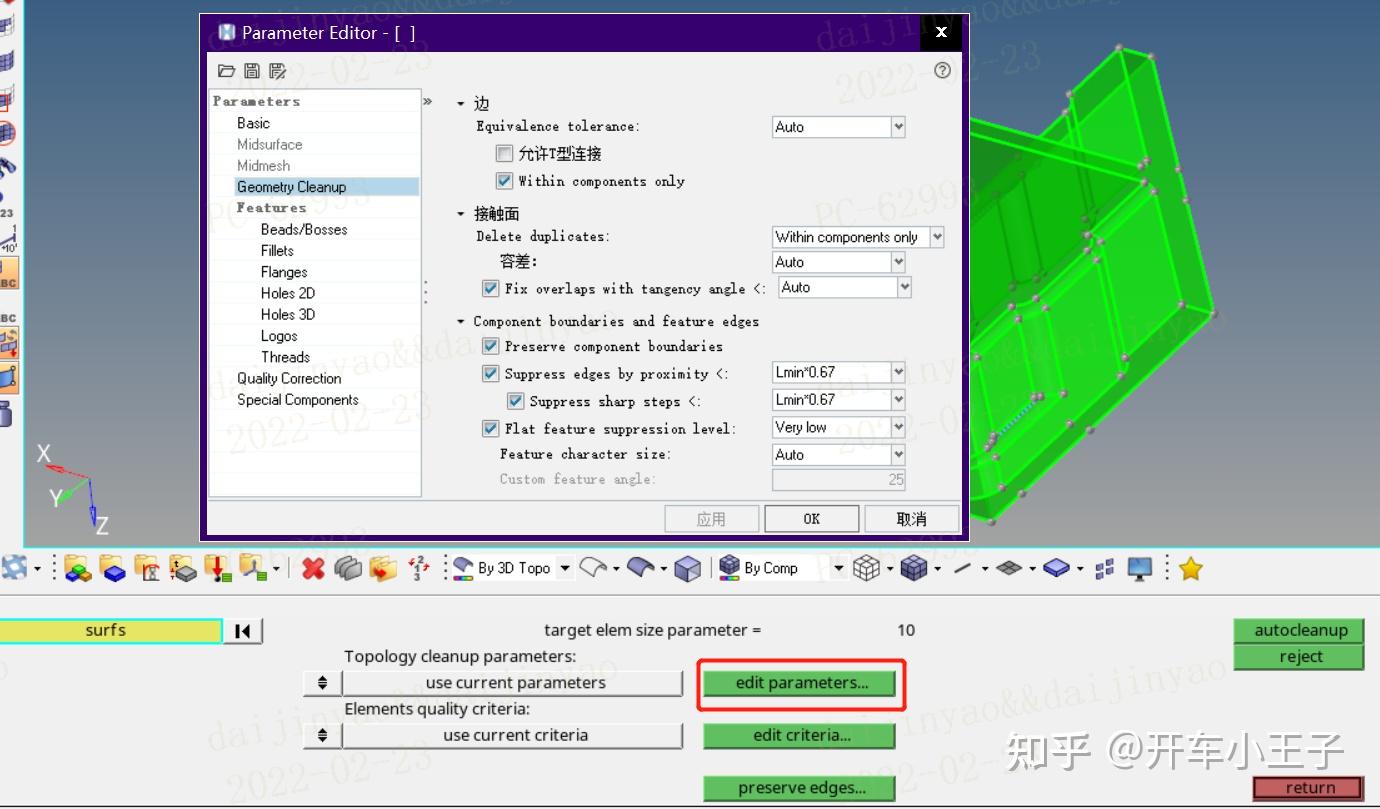Open the Equivalence tolerance dropdown
Viewport: 1380px width, 809px height.
838,127
